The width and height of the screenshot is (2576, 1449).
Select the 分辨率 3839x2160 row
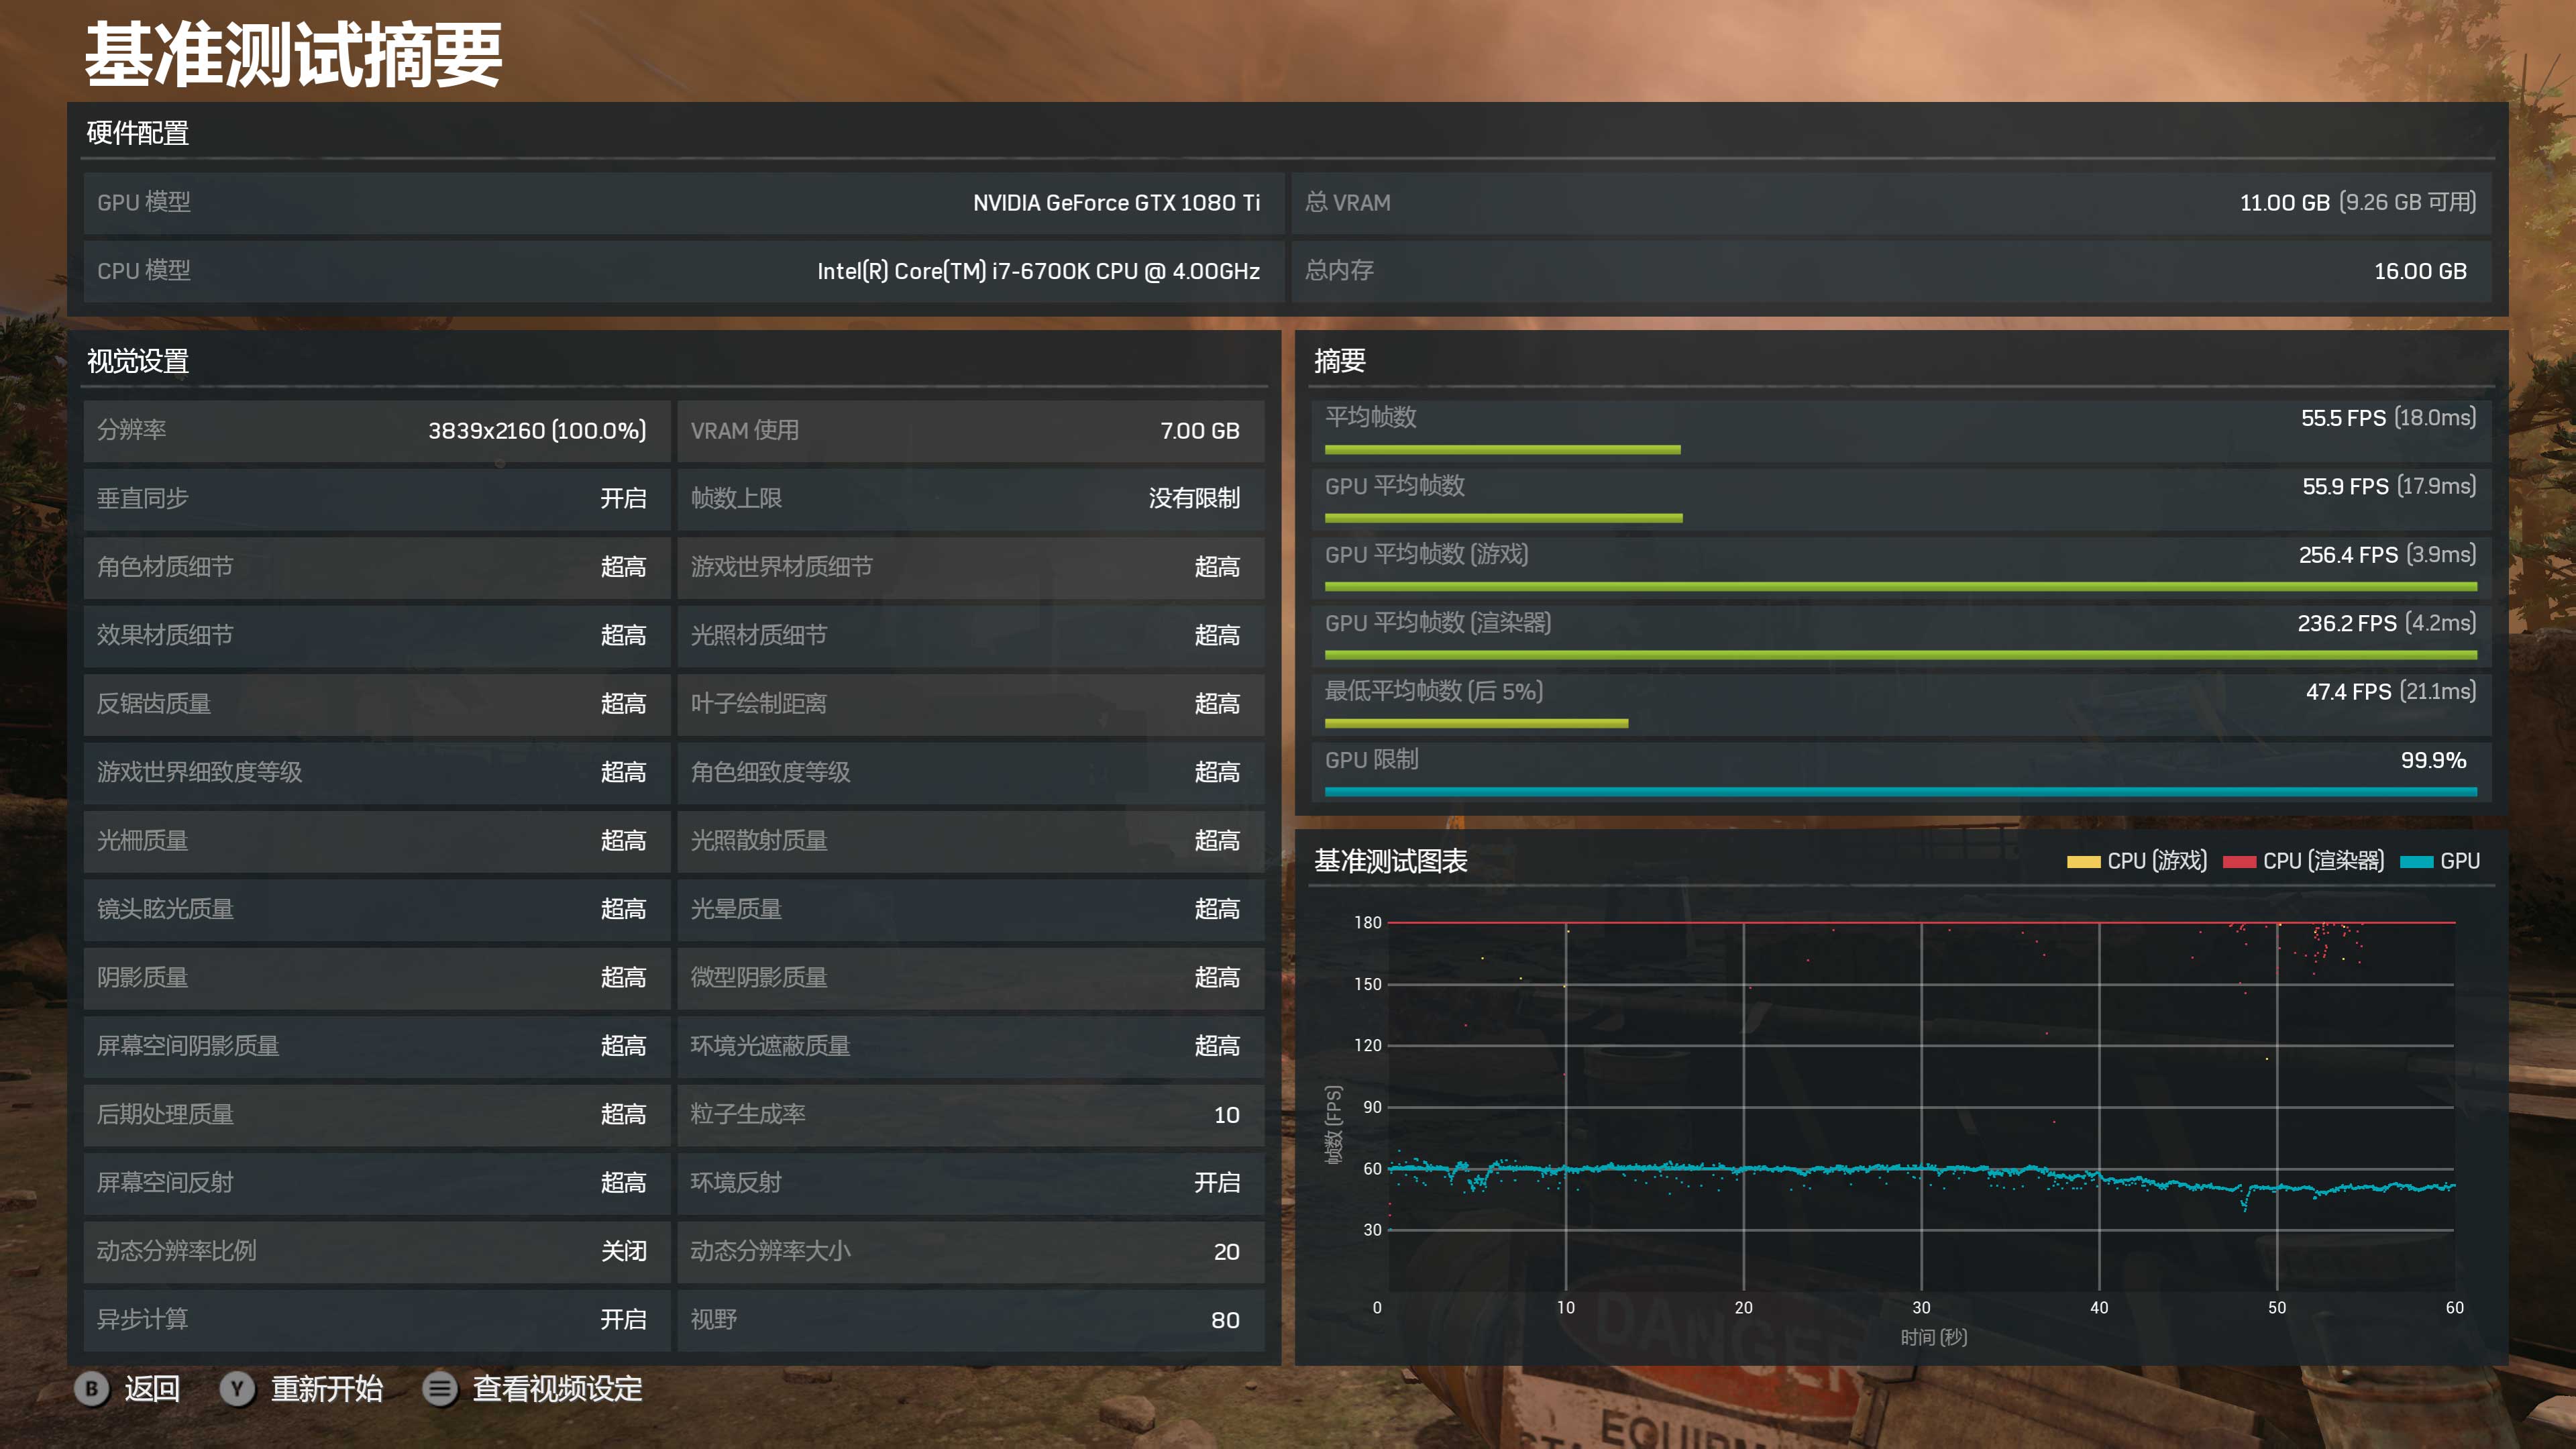(x=376, y=430)
